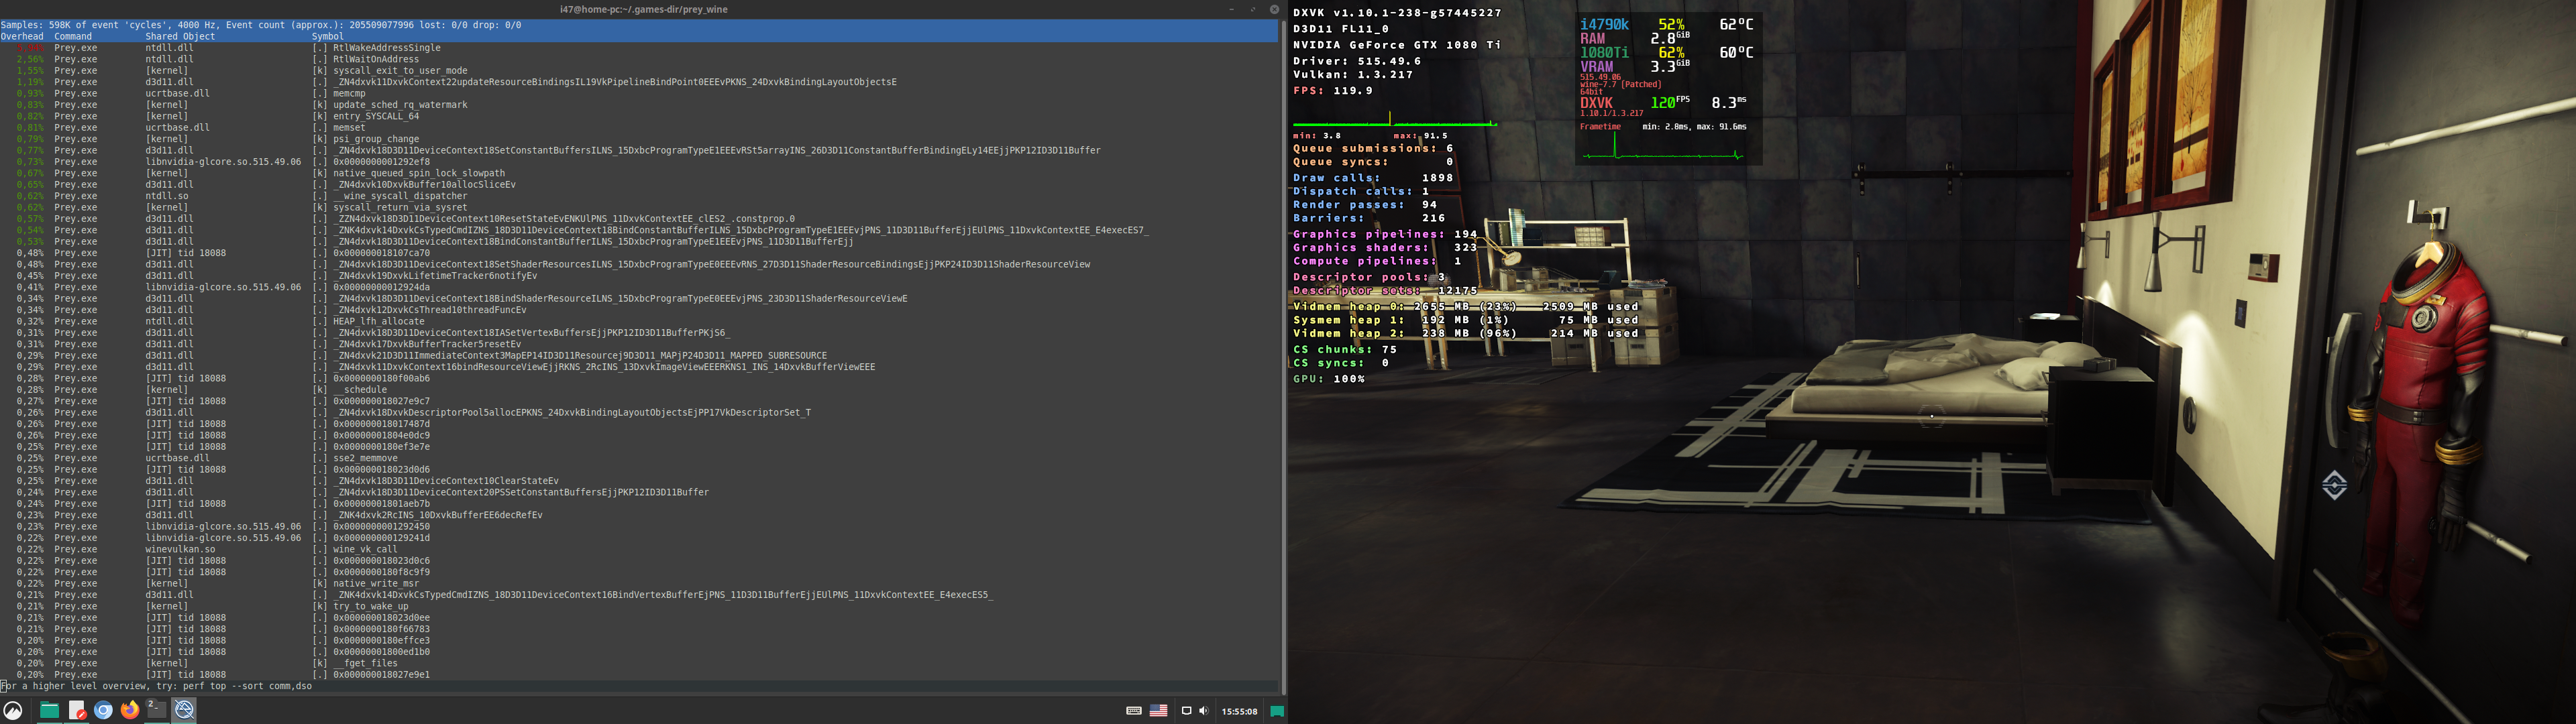Click the 'Barriers: 216' overlay line
2576x724 pixels.
1369,218
